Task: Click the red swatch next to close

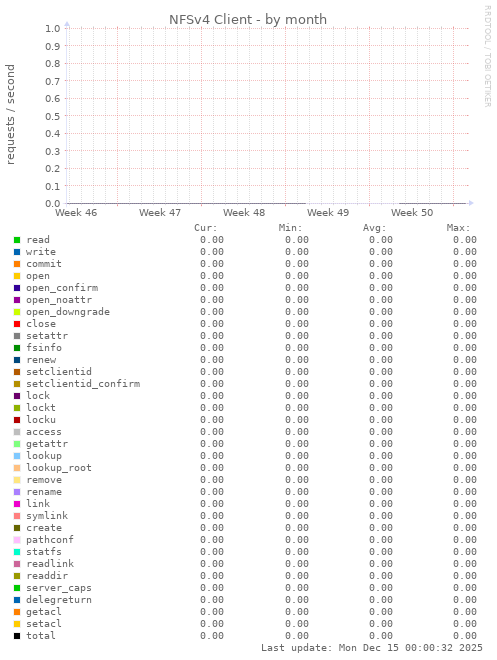Action: [17, 324]
